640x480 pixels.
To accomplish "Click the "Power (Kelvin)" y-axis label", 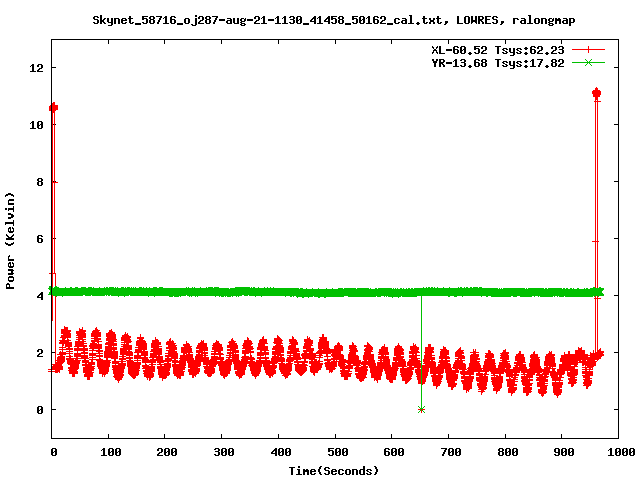I will pyautogui.click(x=10, y=241).
